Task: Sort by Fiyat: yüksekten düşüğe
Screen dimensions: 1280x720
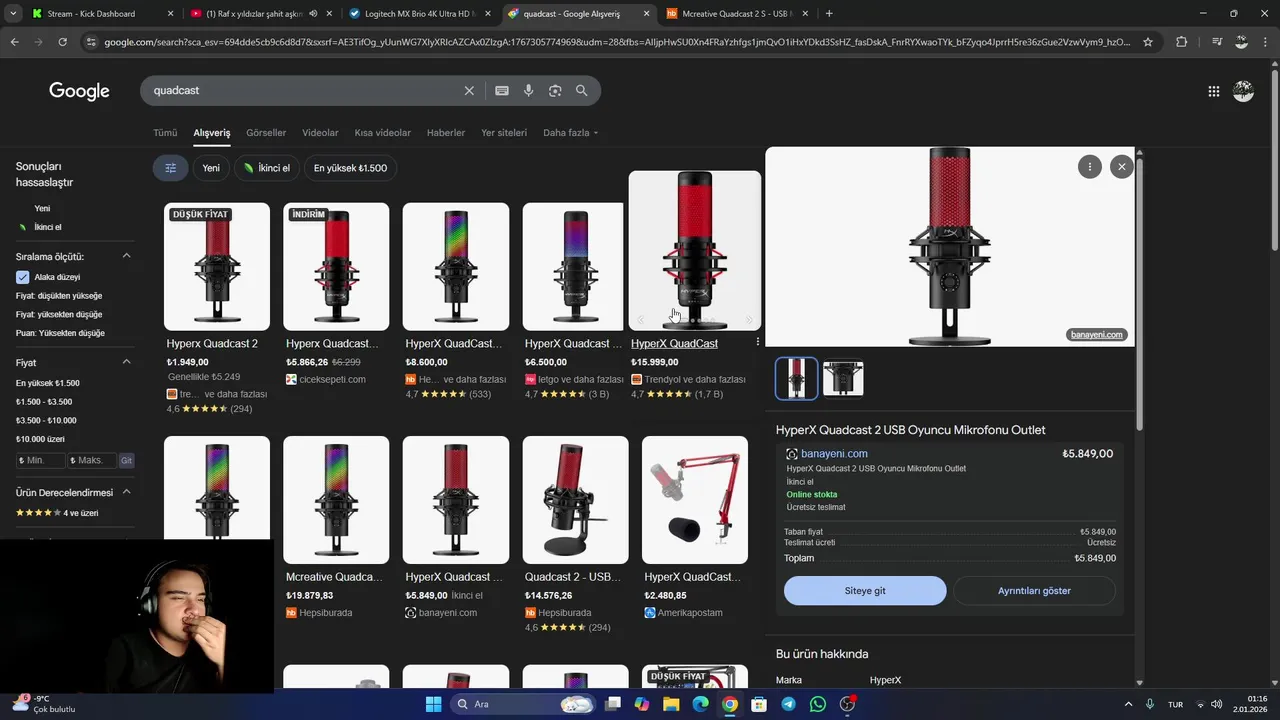Action: [x=59, y=314]
